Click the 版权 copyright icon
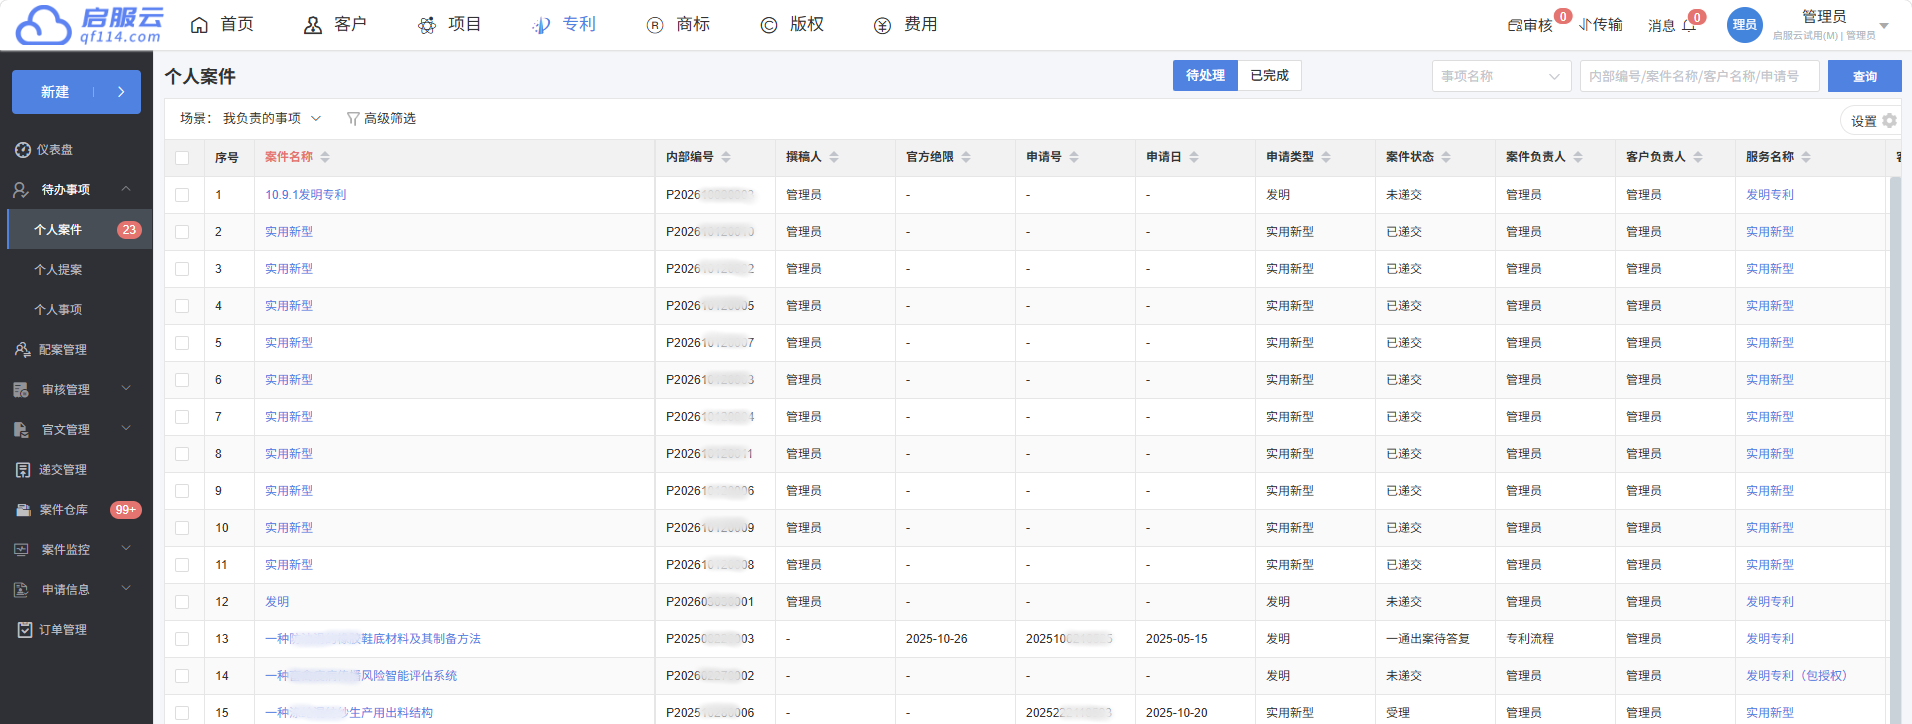1912x724 pixels. point(769,25)
